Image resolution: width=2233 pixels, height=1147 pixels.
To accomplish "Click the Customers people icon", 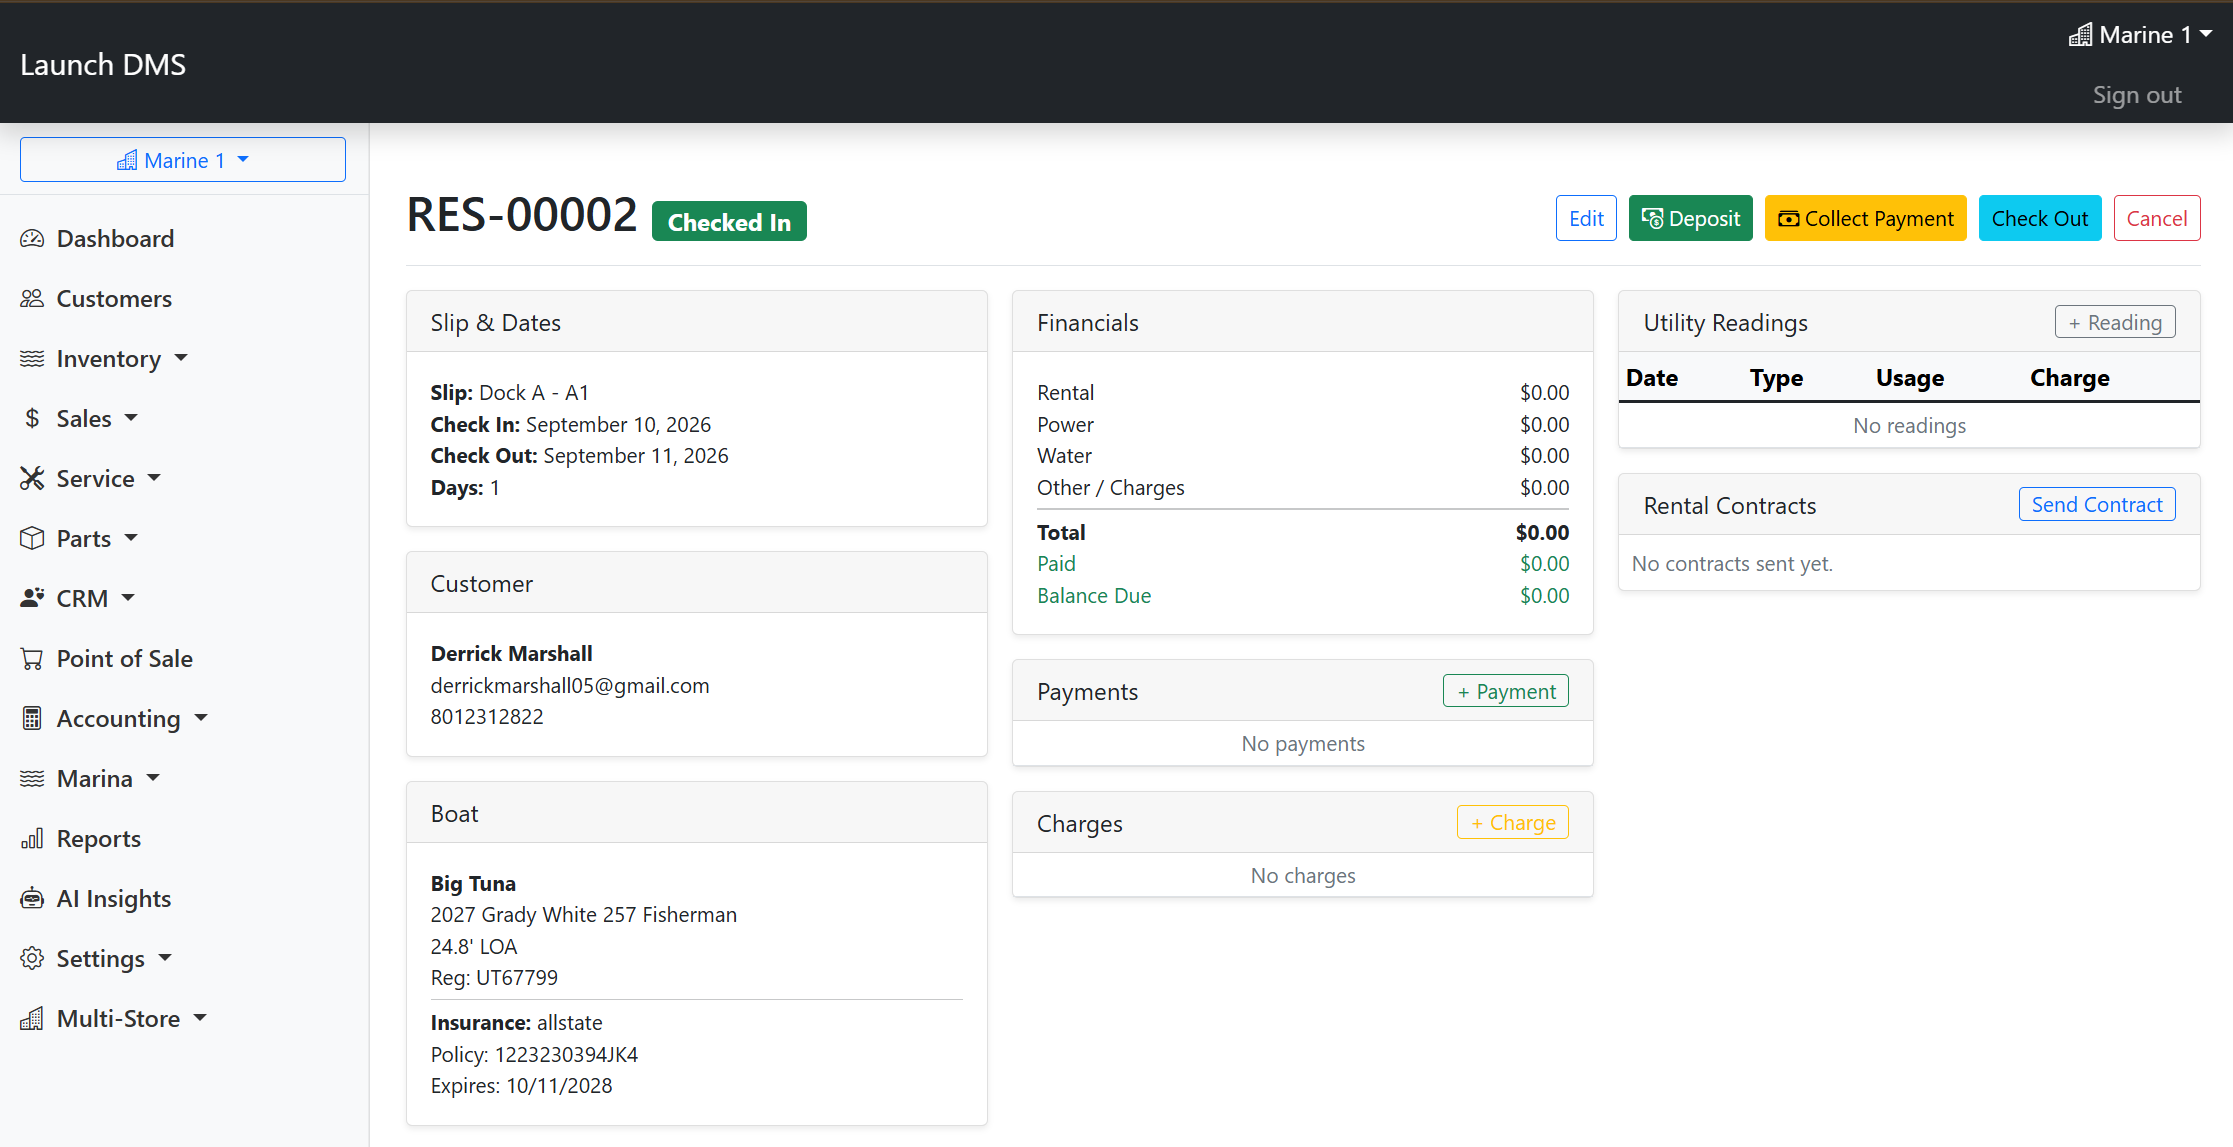I will coord(32,299).
